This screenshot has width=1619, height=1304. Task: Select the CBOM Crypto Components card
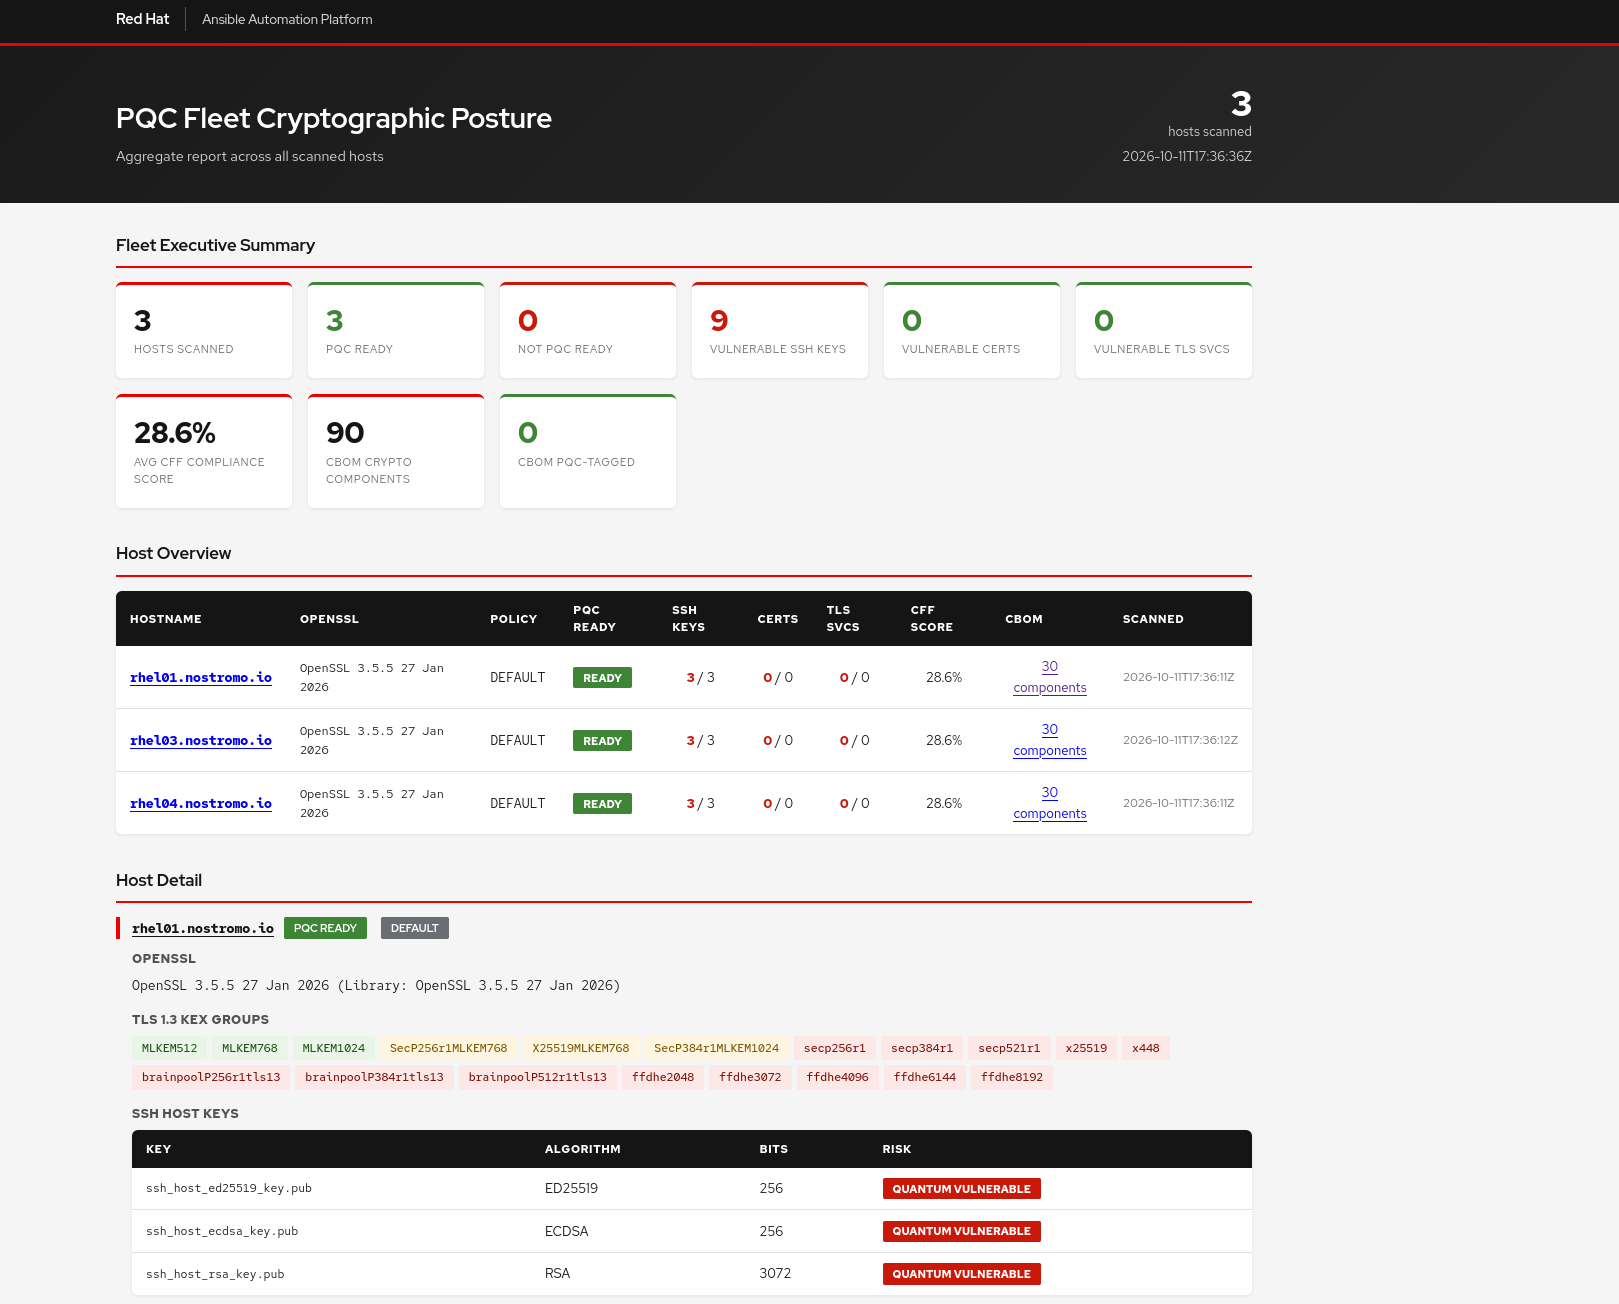(x=396, y=451)
